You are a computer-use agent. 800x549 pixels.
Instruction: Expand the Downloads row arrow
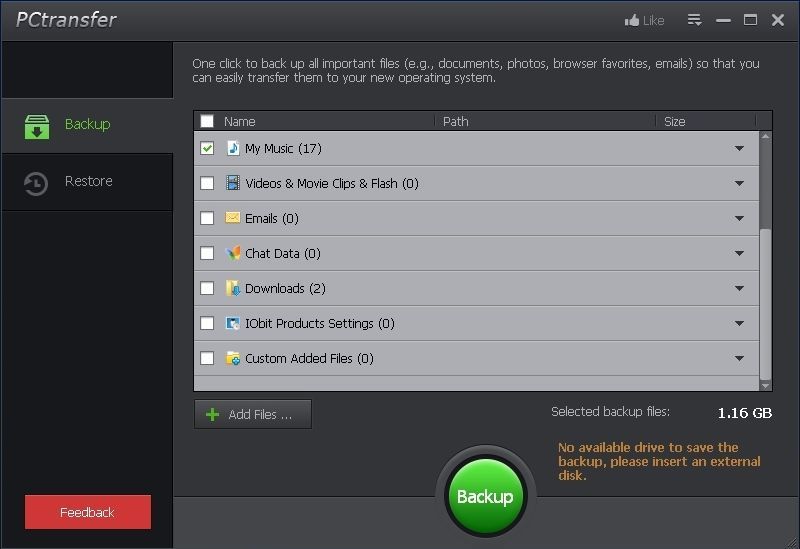pyautogui.click(x=739, y=288)
